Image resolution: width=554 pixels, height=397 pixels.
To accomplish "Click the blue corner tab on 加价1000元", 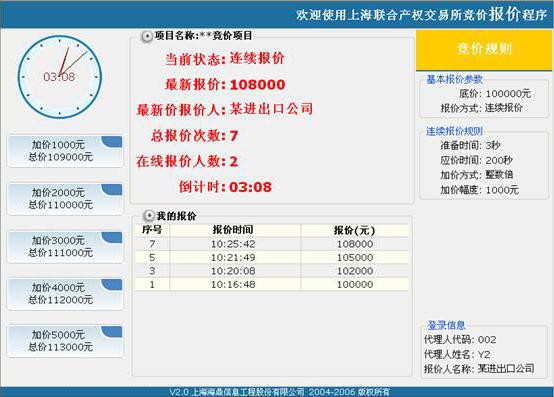I will pyautogui.click(x=112, y=141).
